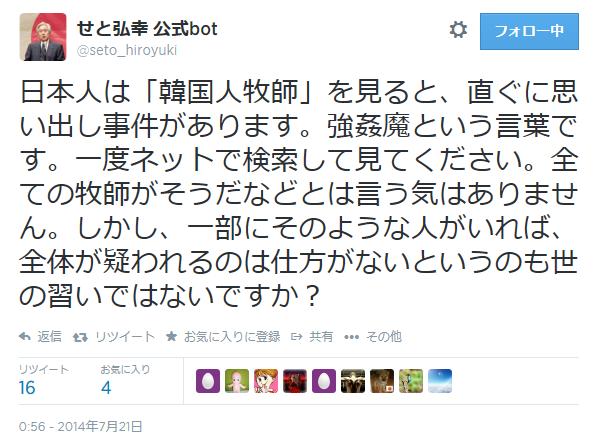Click the リツイート retweet arrows icon
The height and width of the screenshot is (444, 593).
[x=80, y=337]
